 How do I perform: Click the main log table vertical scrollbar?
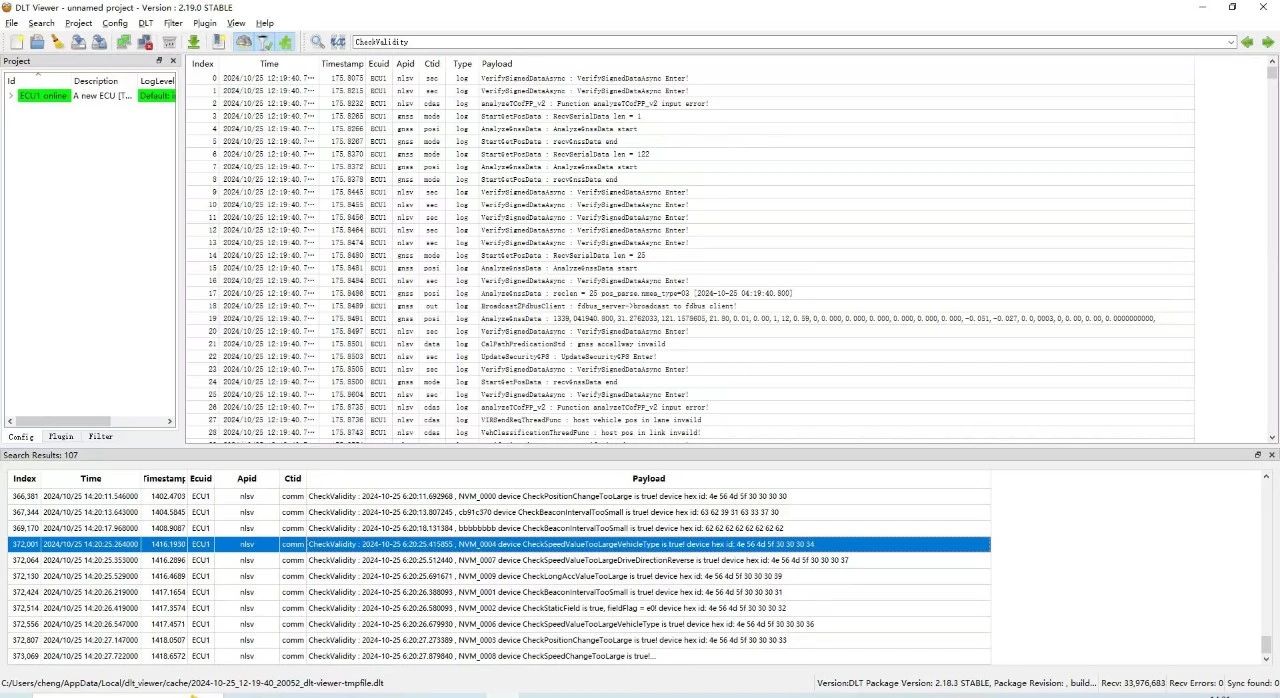click(x=1272, y=250)
